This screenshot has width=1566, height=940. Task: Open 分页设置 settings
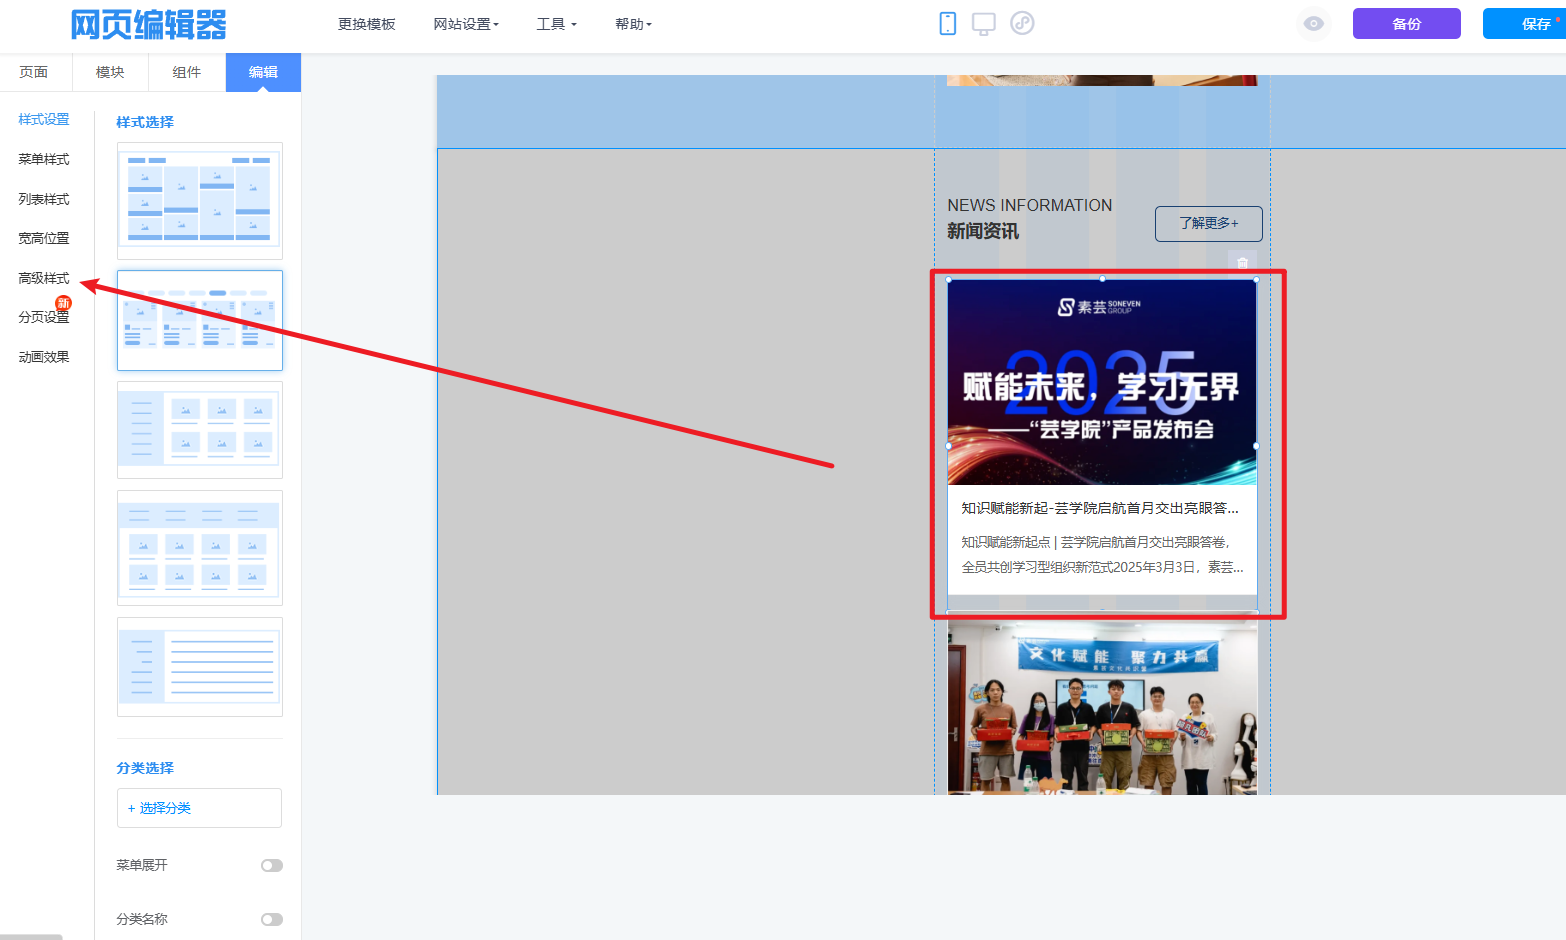(44, 317)
